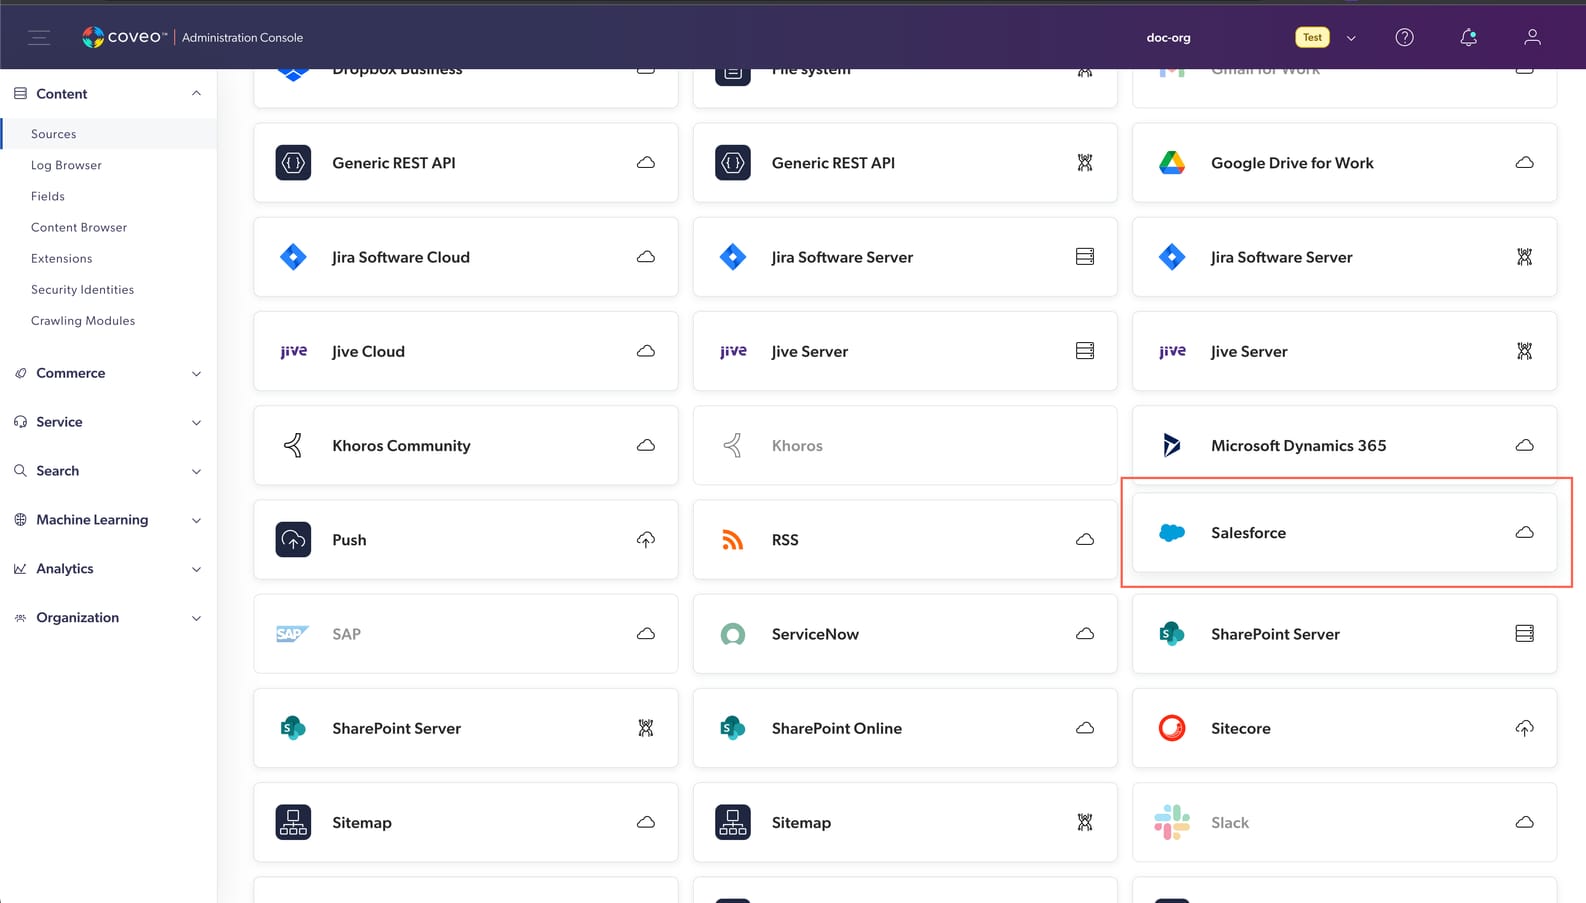Click the Machine Learning brain icon
Viewport: 1586px width, 903px height.
[20, 519]
